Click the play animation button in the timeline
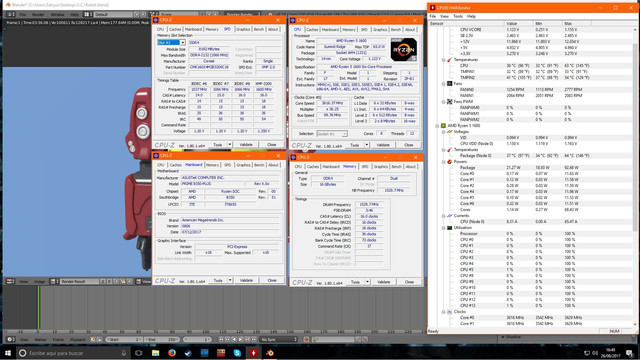Screen dimensions: 640x360 (241, 339)
